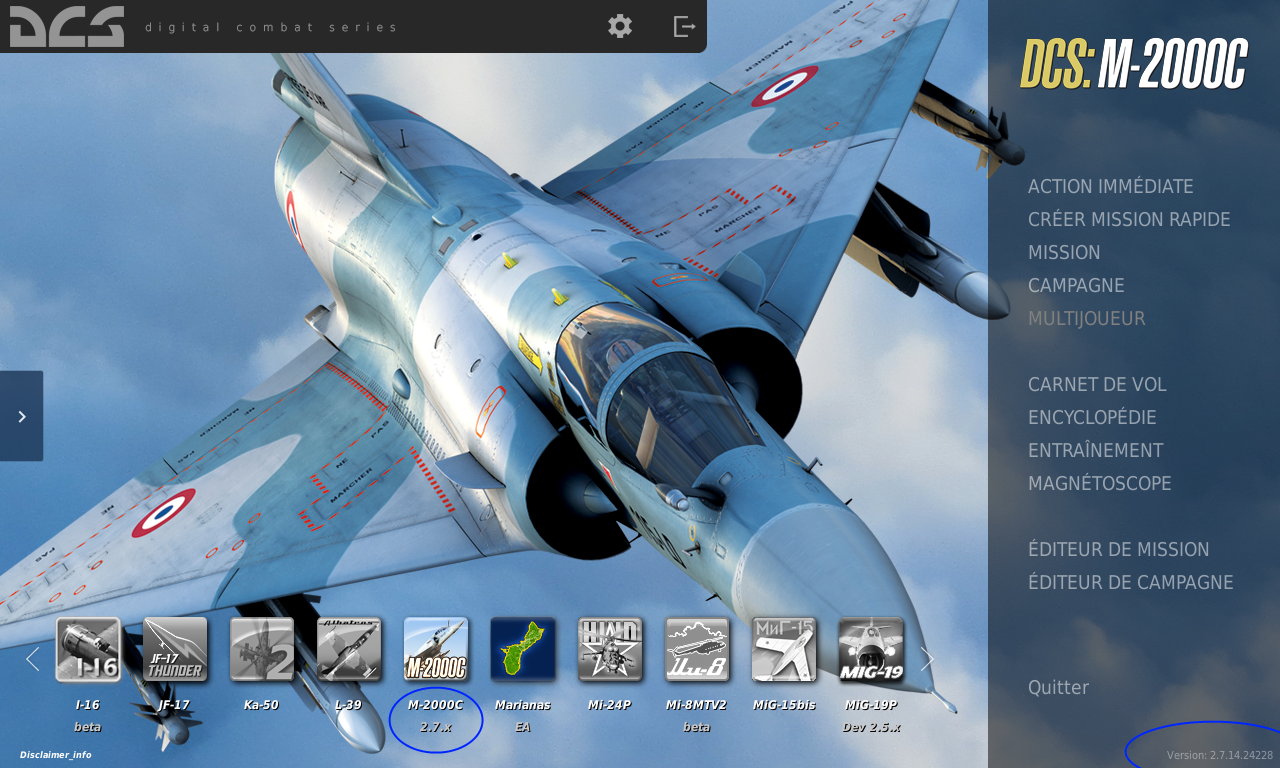Viewport: 1280px width, 768px height.
Task: Select the I-16 module icon
Action: (88, 649)
